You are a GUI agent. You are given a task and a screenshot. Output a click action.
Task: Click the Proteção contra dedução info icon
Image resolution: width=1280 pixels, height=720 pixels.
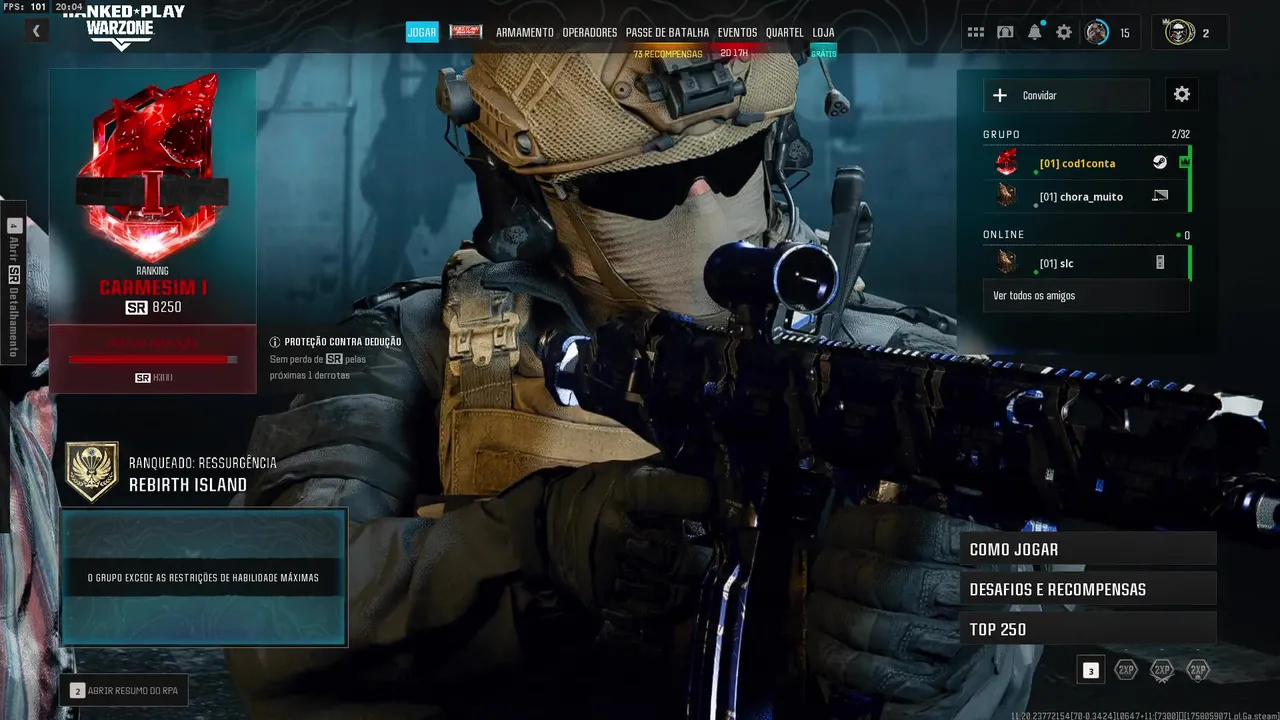[275, 342]
